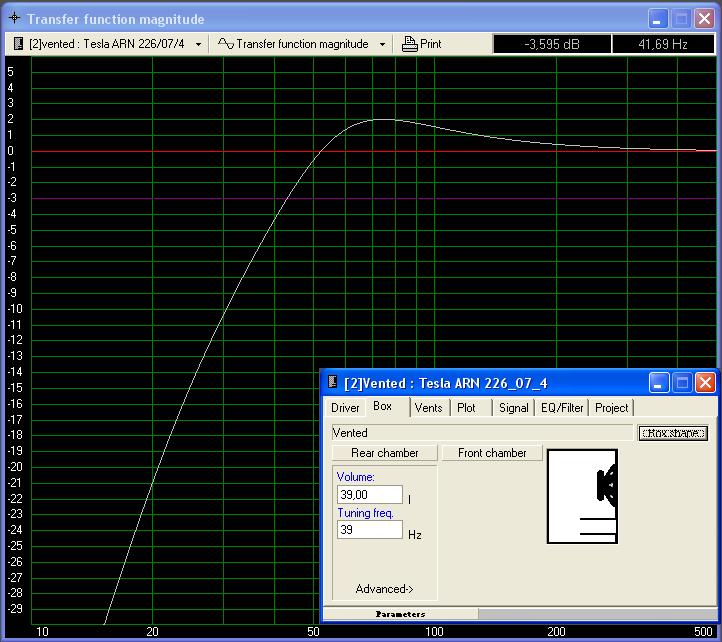Image resolution: width=722 pixels, height=642 pixels.
Task: Click the Box shape button
Action: point(673,433)
